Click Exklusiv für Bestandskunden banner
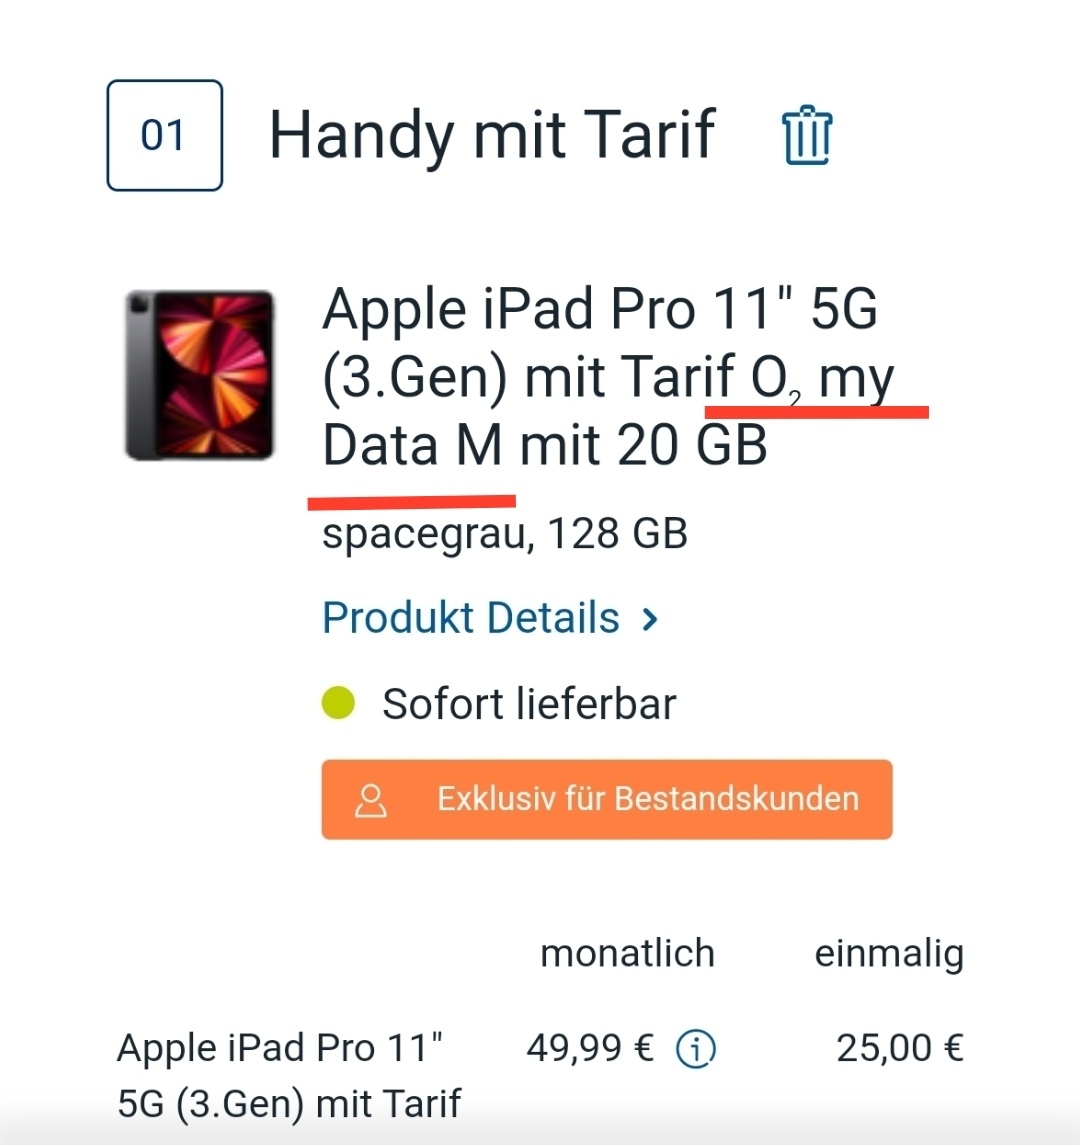Viewport: 1080px width, 1147px height. (x=607, y=800)
